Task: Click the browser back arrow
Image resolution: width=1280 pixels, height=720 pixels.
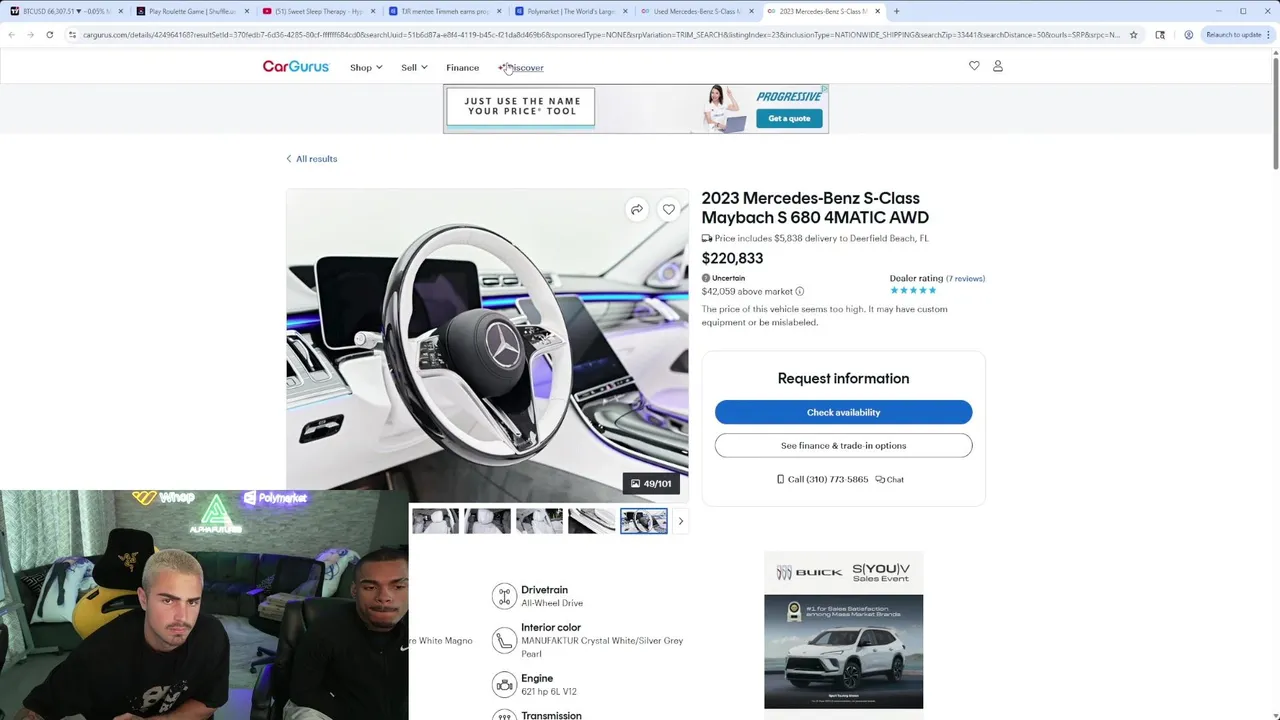Action: (x=11, y=35)
